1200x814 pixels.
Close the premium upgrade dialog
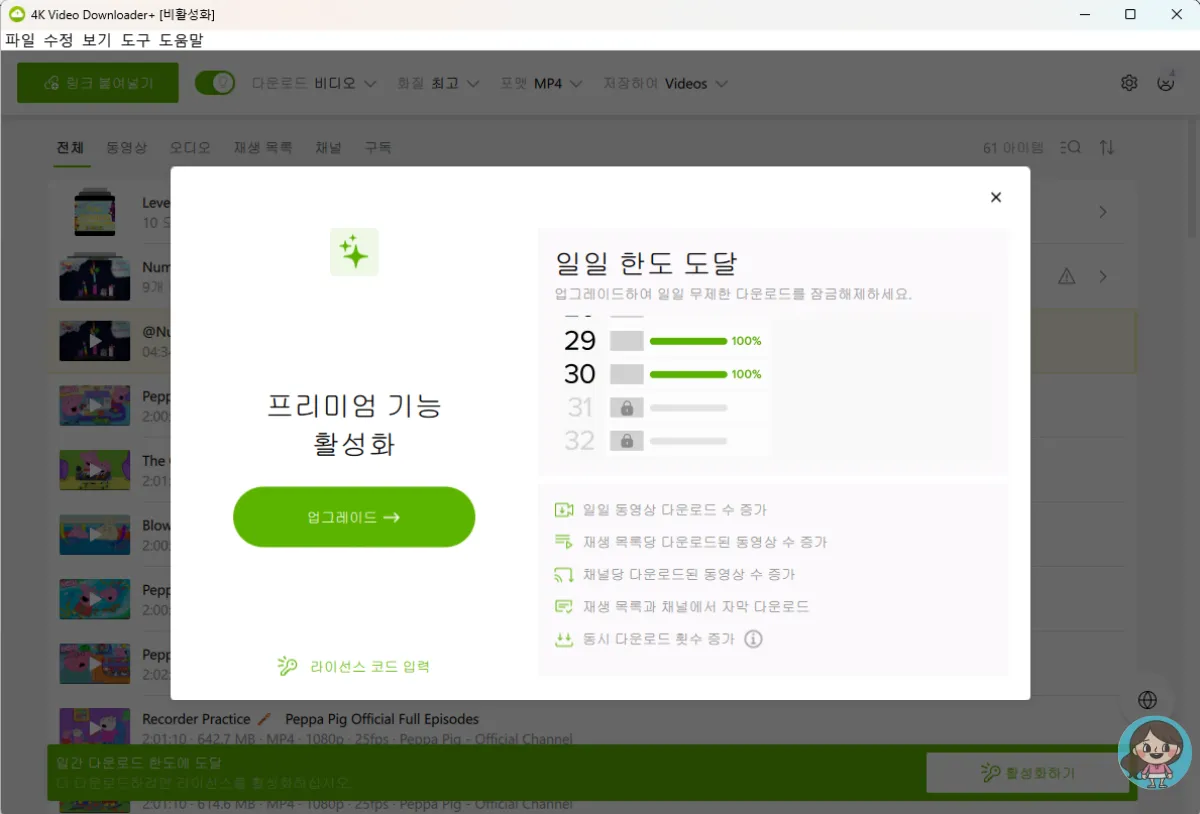click(995, 197)
